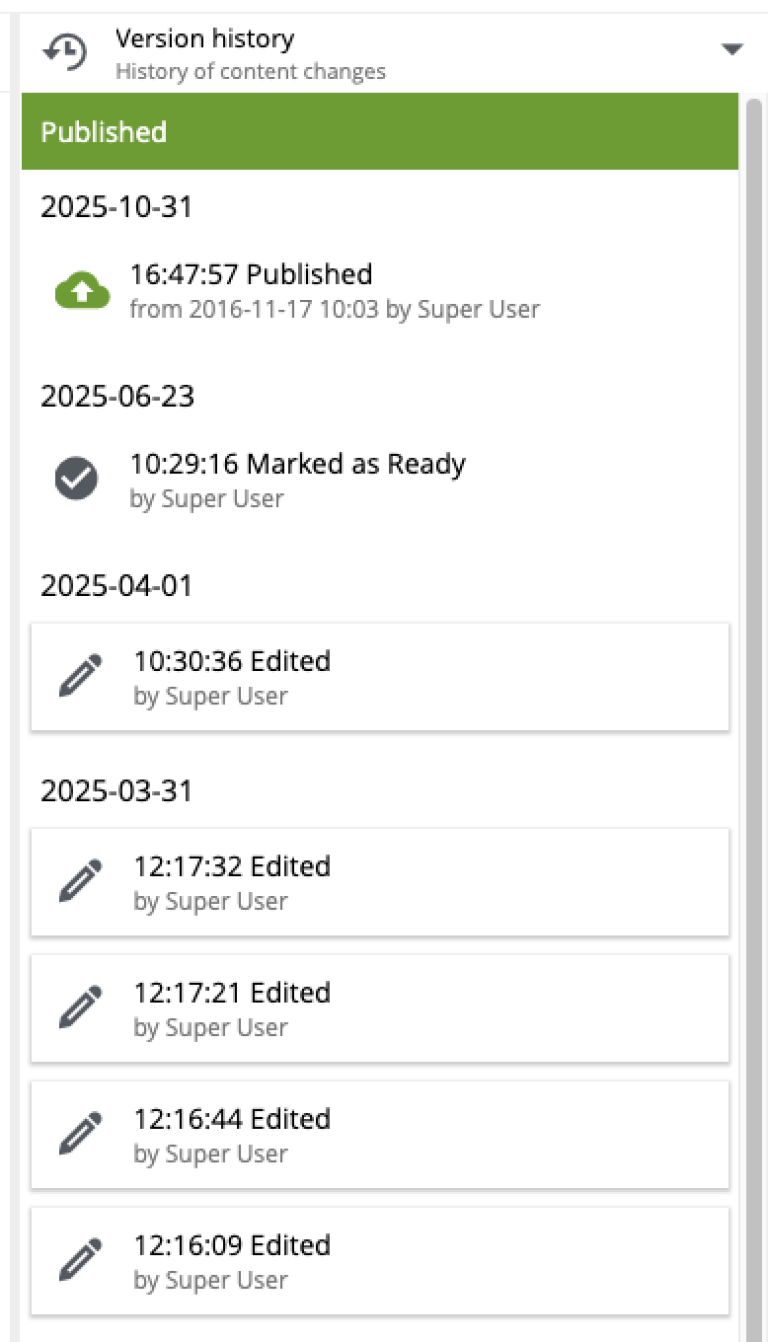Click pencil icon for 12:16:44 edit
The height and width of the screenshot is (1342, 768).
[80, 1134]
